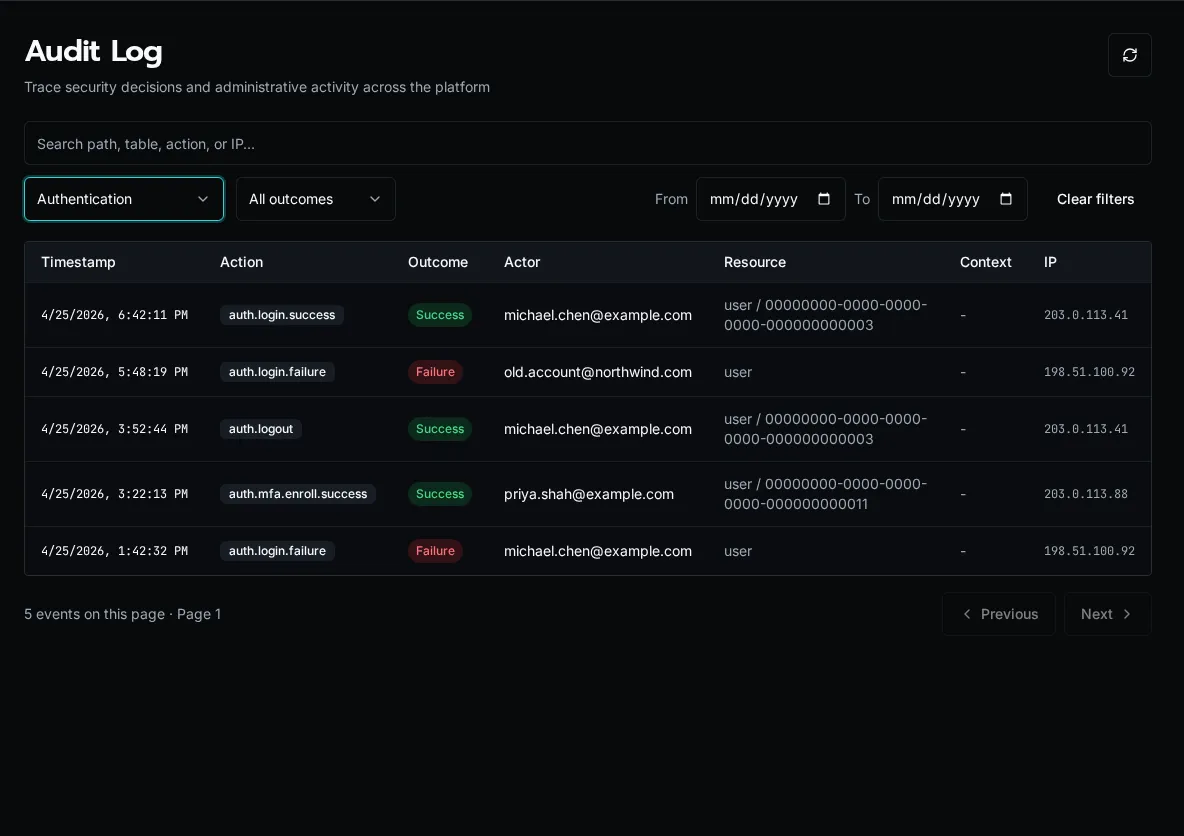Click the Failure badge in the 1:42:32 PM row
1184x836 pixels.
(x=435, y=551)
